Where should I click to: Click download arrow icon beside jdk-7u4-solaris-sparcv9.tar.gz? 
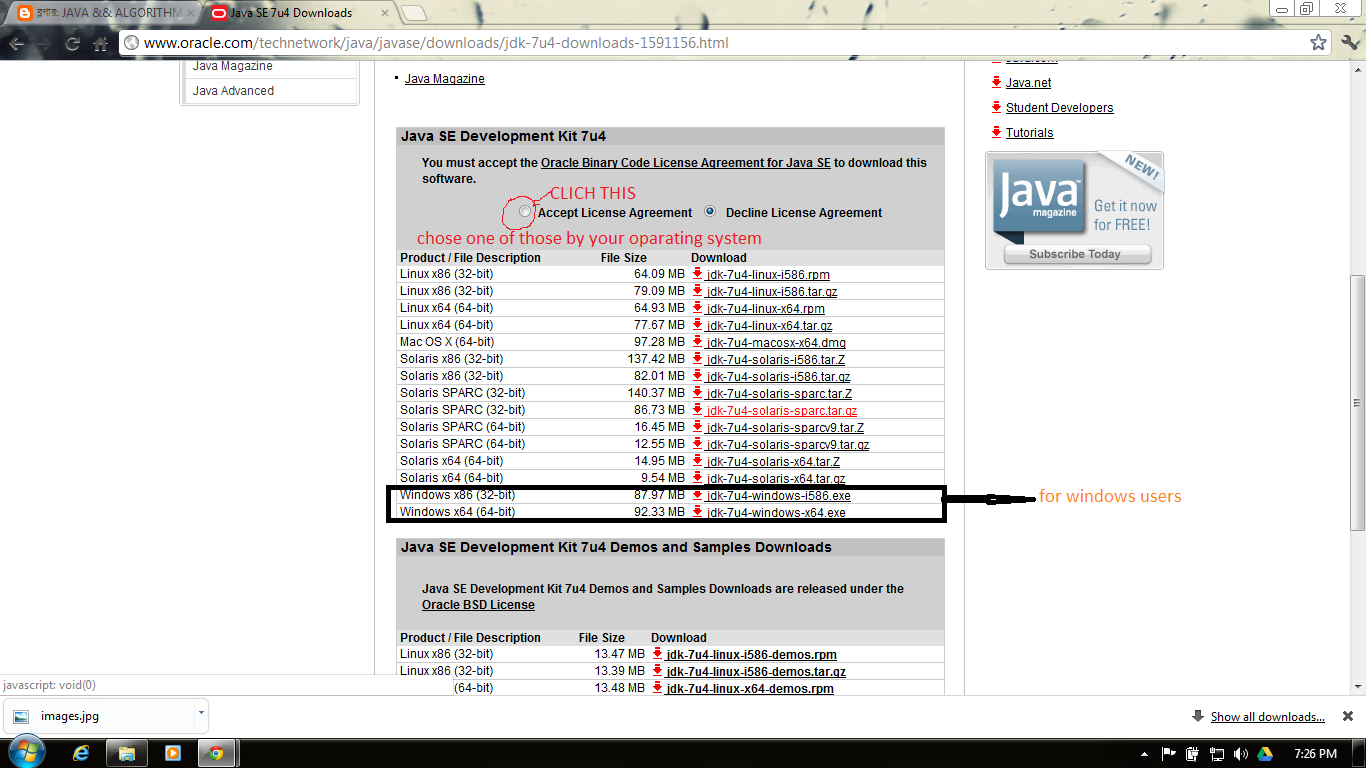pyautogui.click(x=698, y=444)
